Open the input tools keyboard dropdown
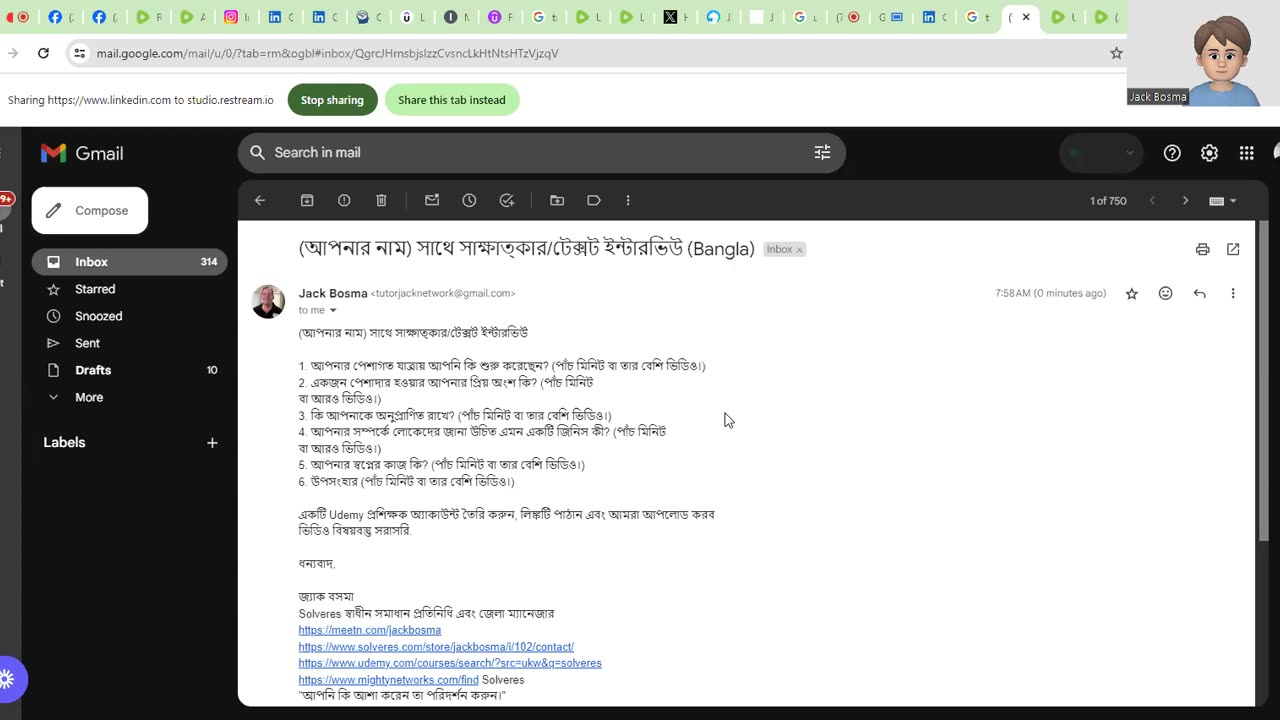Screen dimensions: 1280x720 point(1223,201)
